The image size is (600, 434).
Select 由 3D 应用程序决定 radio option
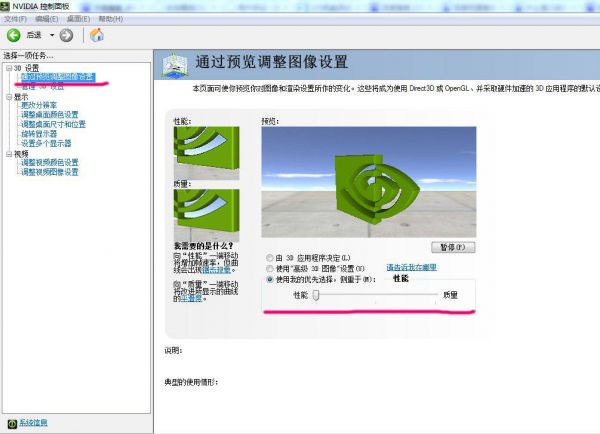(268, 258)
